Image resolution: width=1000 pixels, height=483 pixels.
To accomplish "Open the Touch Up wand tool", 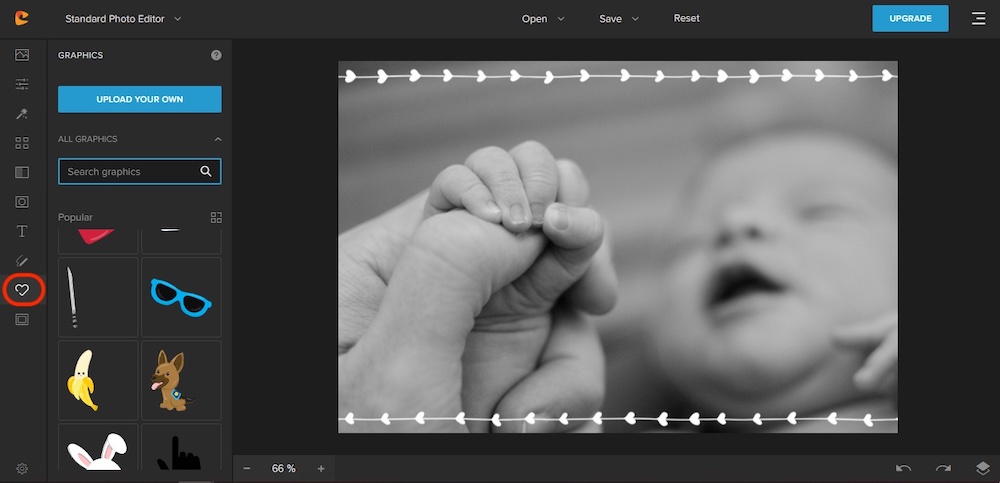I will (22, 114).
